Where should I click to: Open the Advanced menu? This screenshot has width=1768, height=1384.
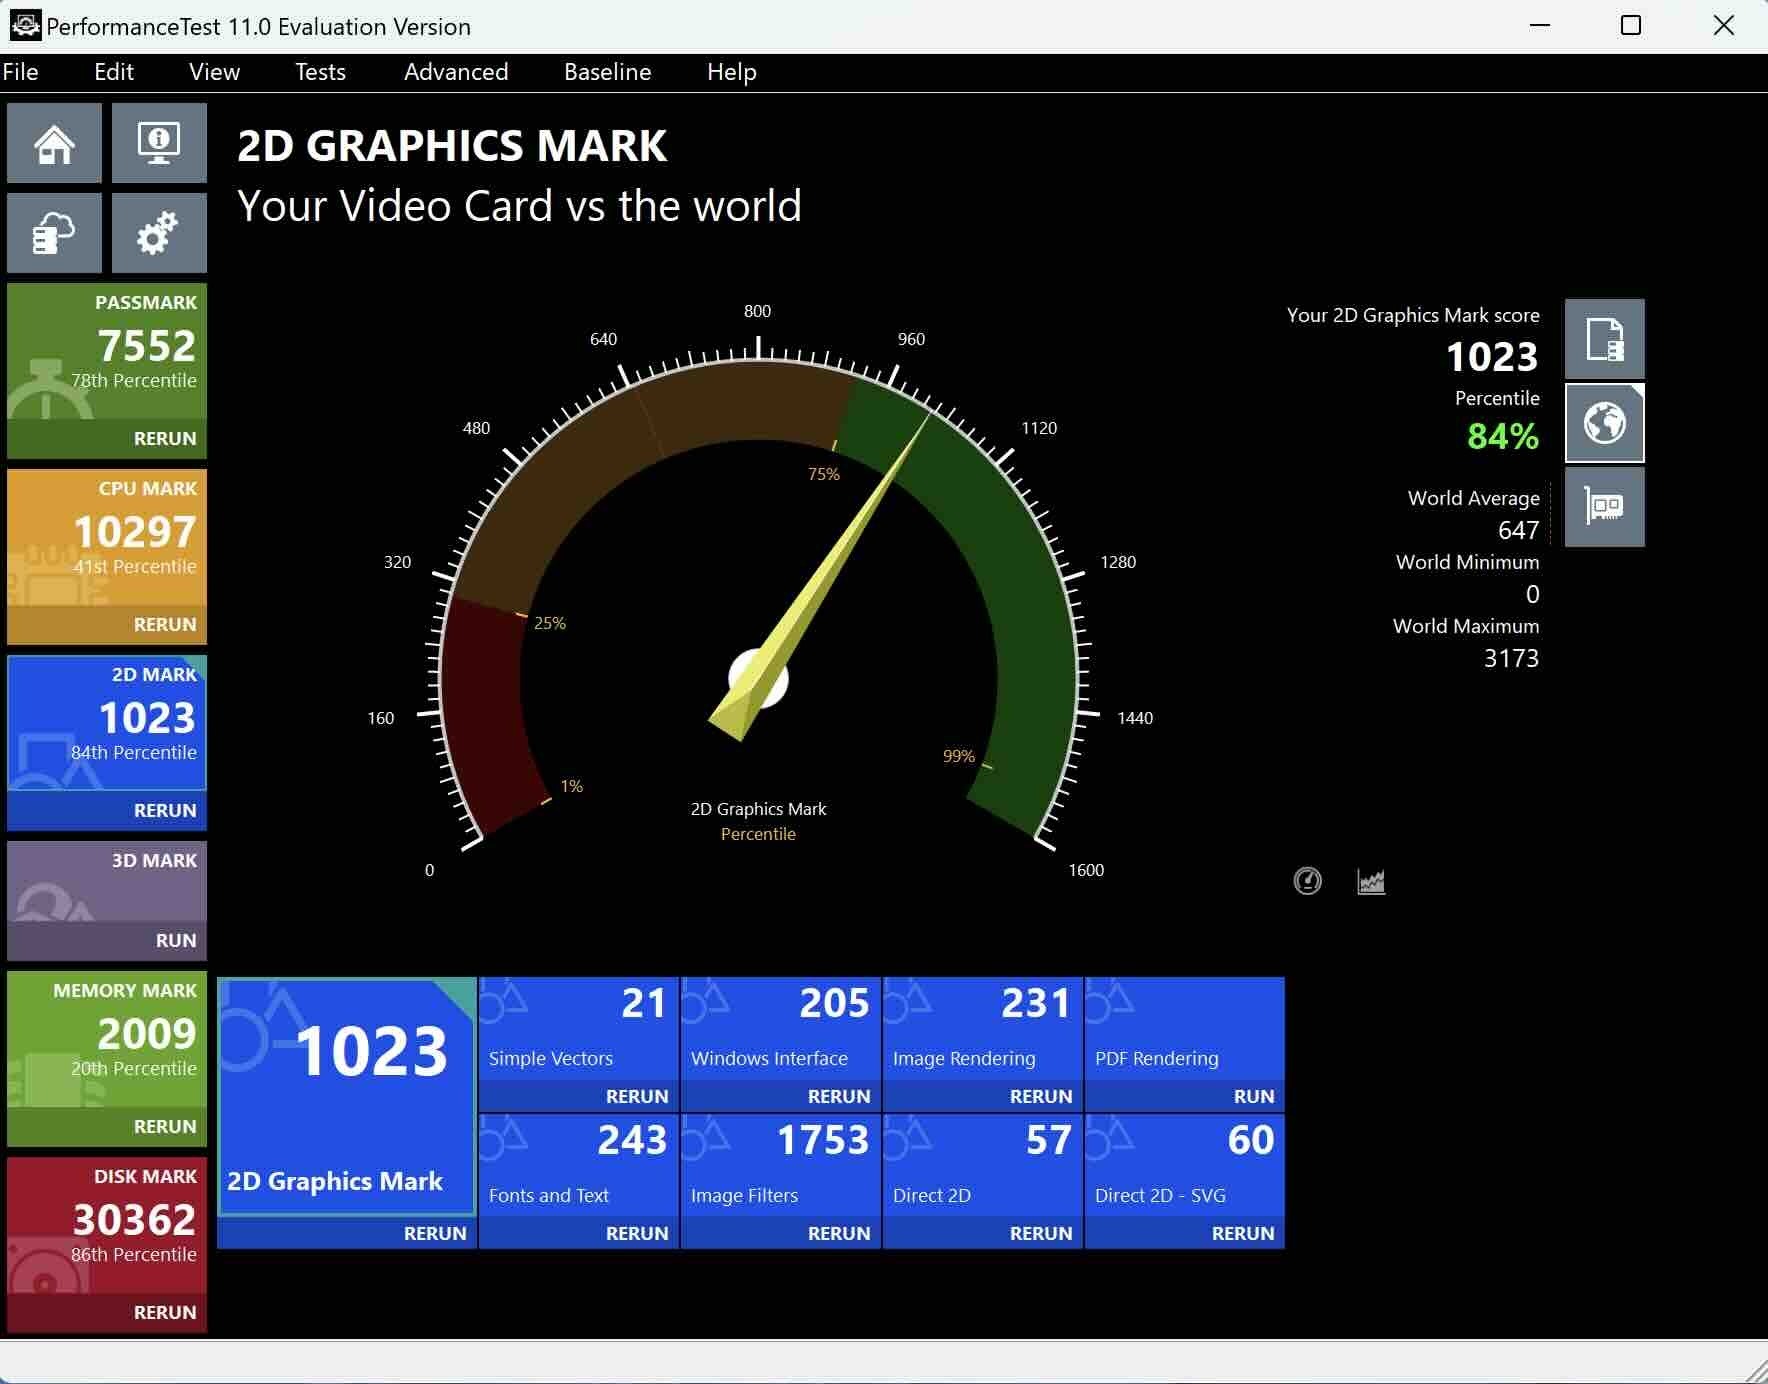[456, 72]
